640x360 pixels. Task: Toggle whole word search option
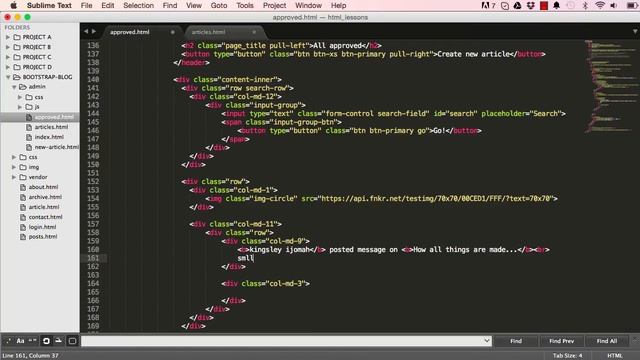(x=33, y=341)
